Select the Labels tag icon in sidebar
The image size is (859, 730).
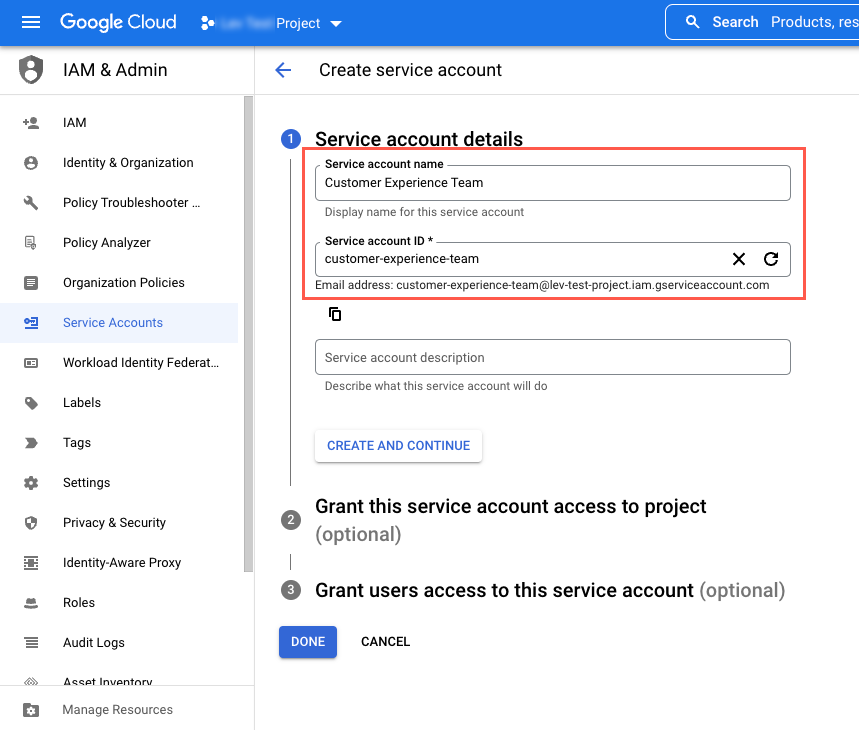coord(33,402)
